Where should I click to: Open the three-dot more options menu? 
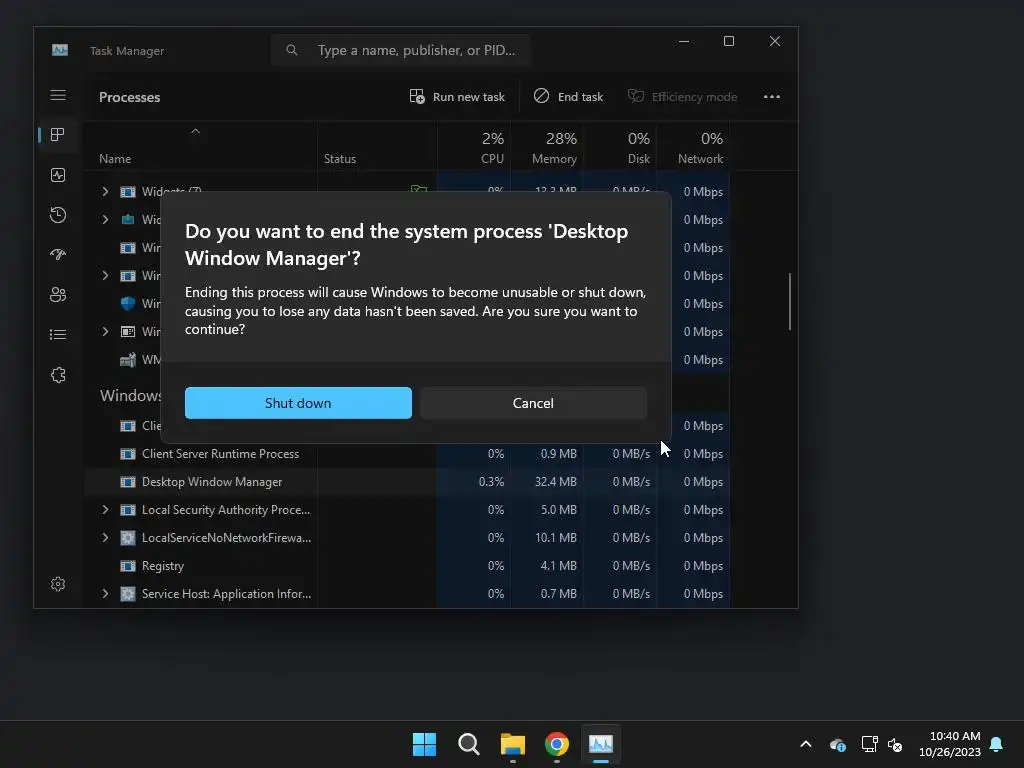pos(772,97)
